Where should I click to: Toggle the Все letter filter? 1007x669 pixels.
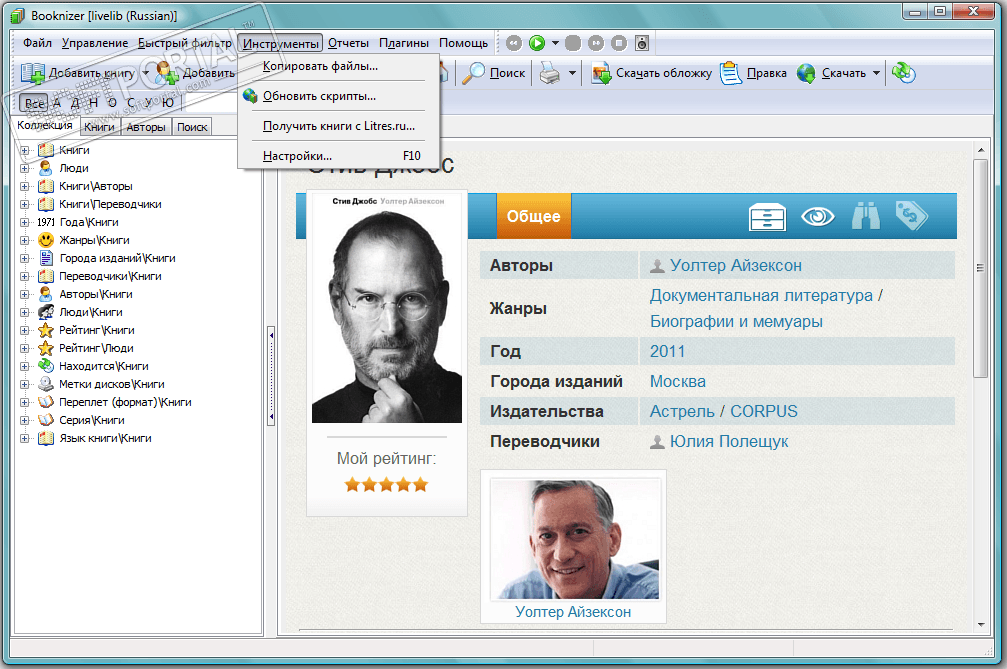point(34,103)
